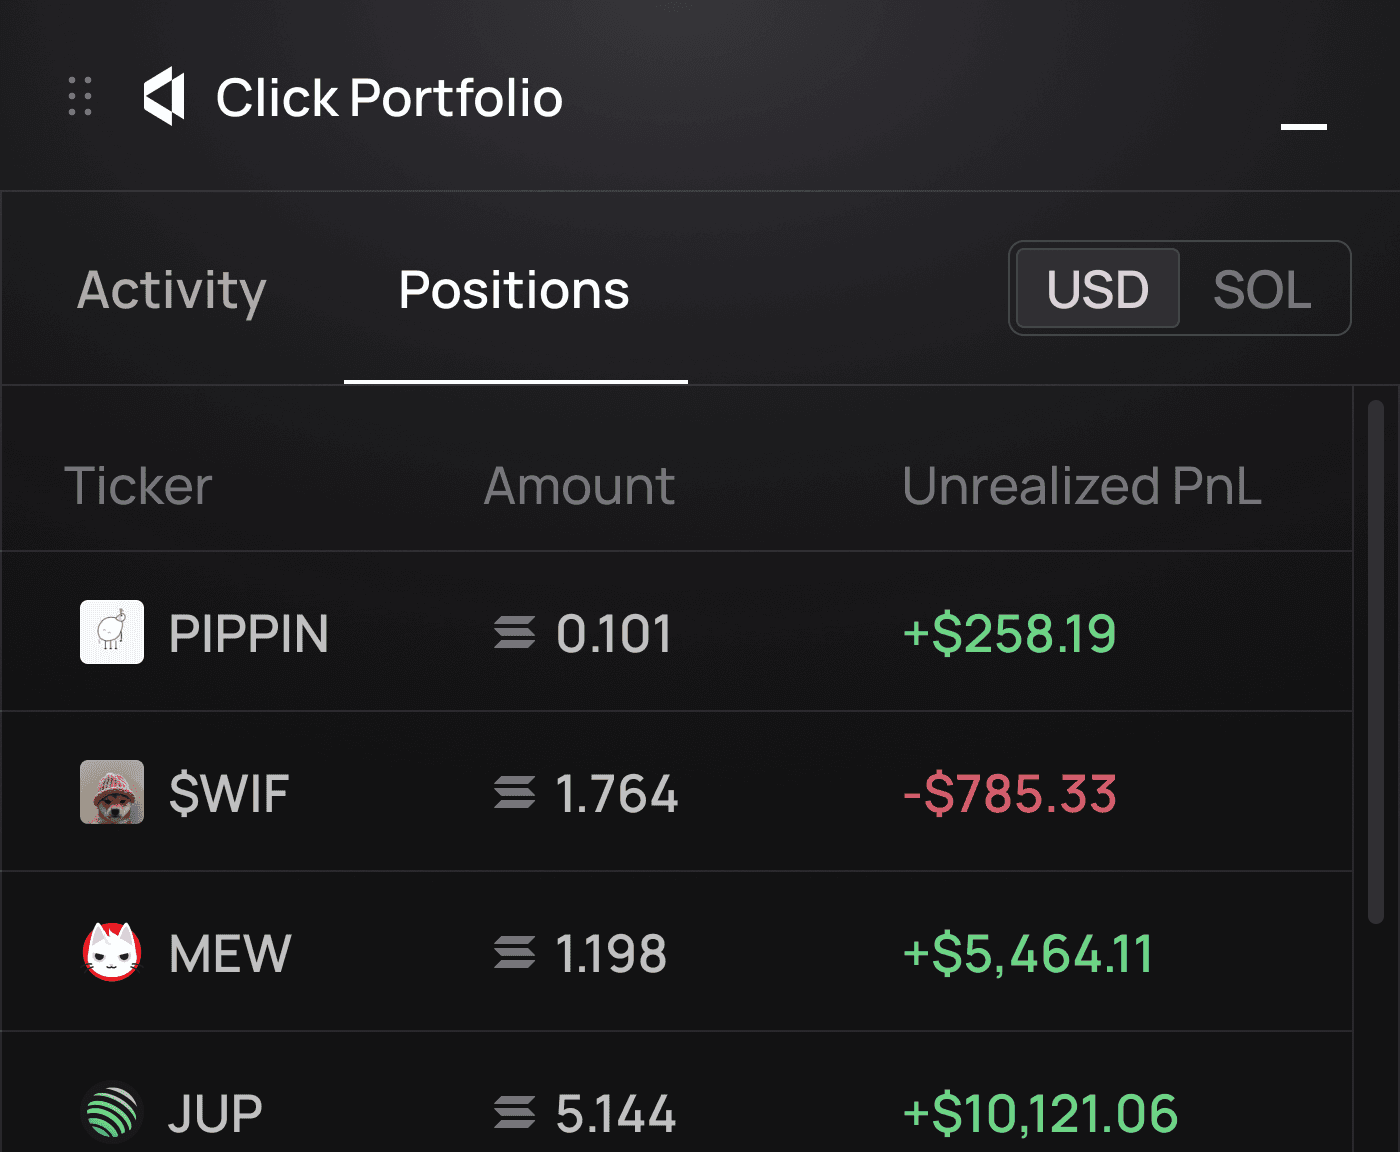This screenshot has width=1400, height=1152.
Task: Click the Click Portfolio logo icon
Action: (165, 97)
